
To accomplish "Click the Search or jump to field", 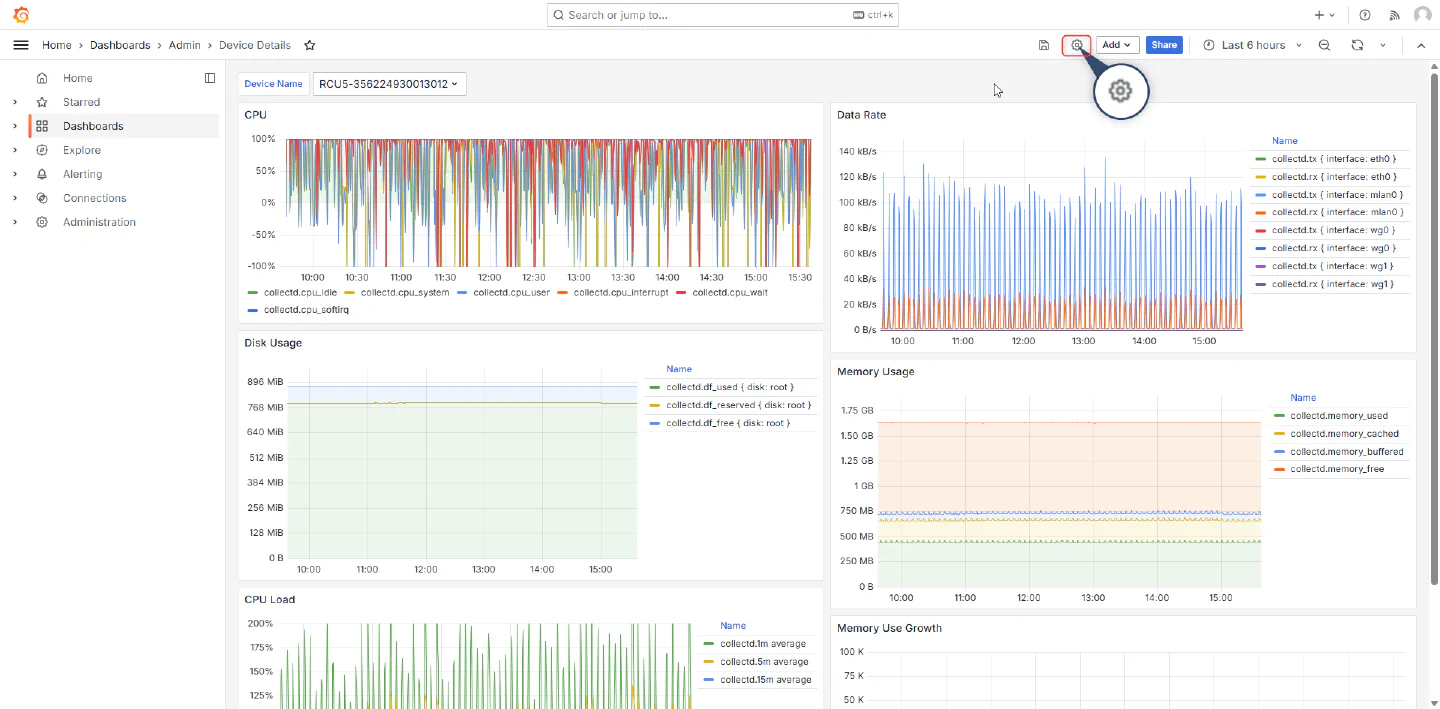I will click(x=723, y=15).
